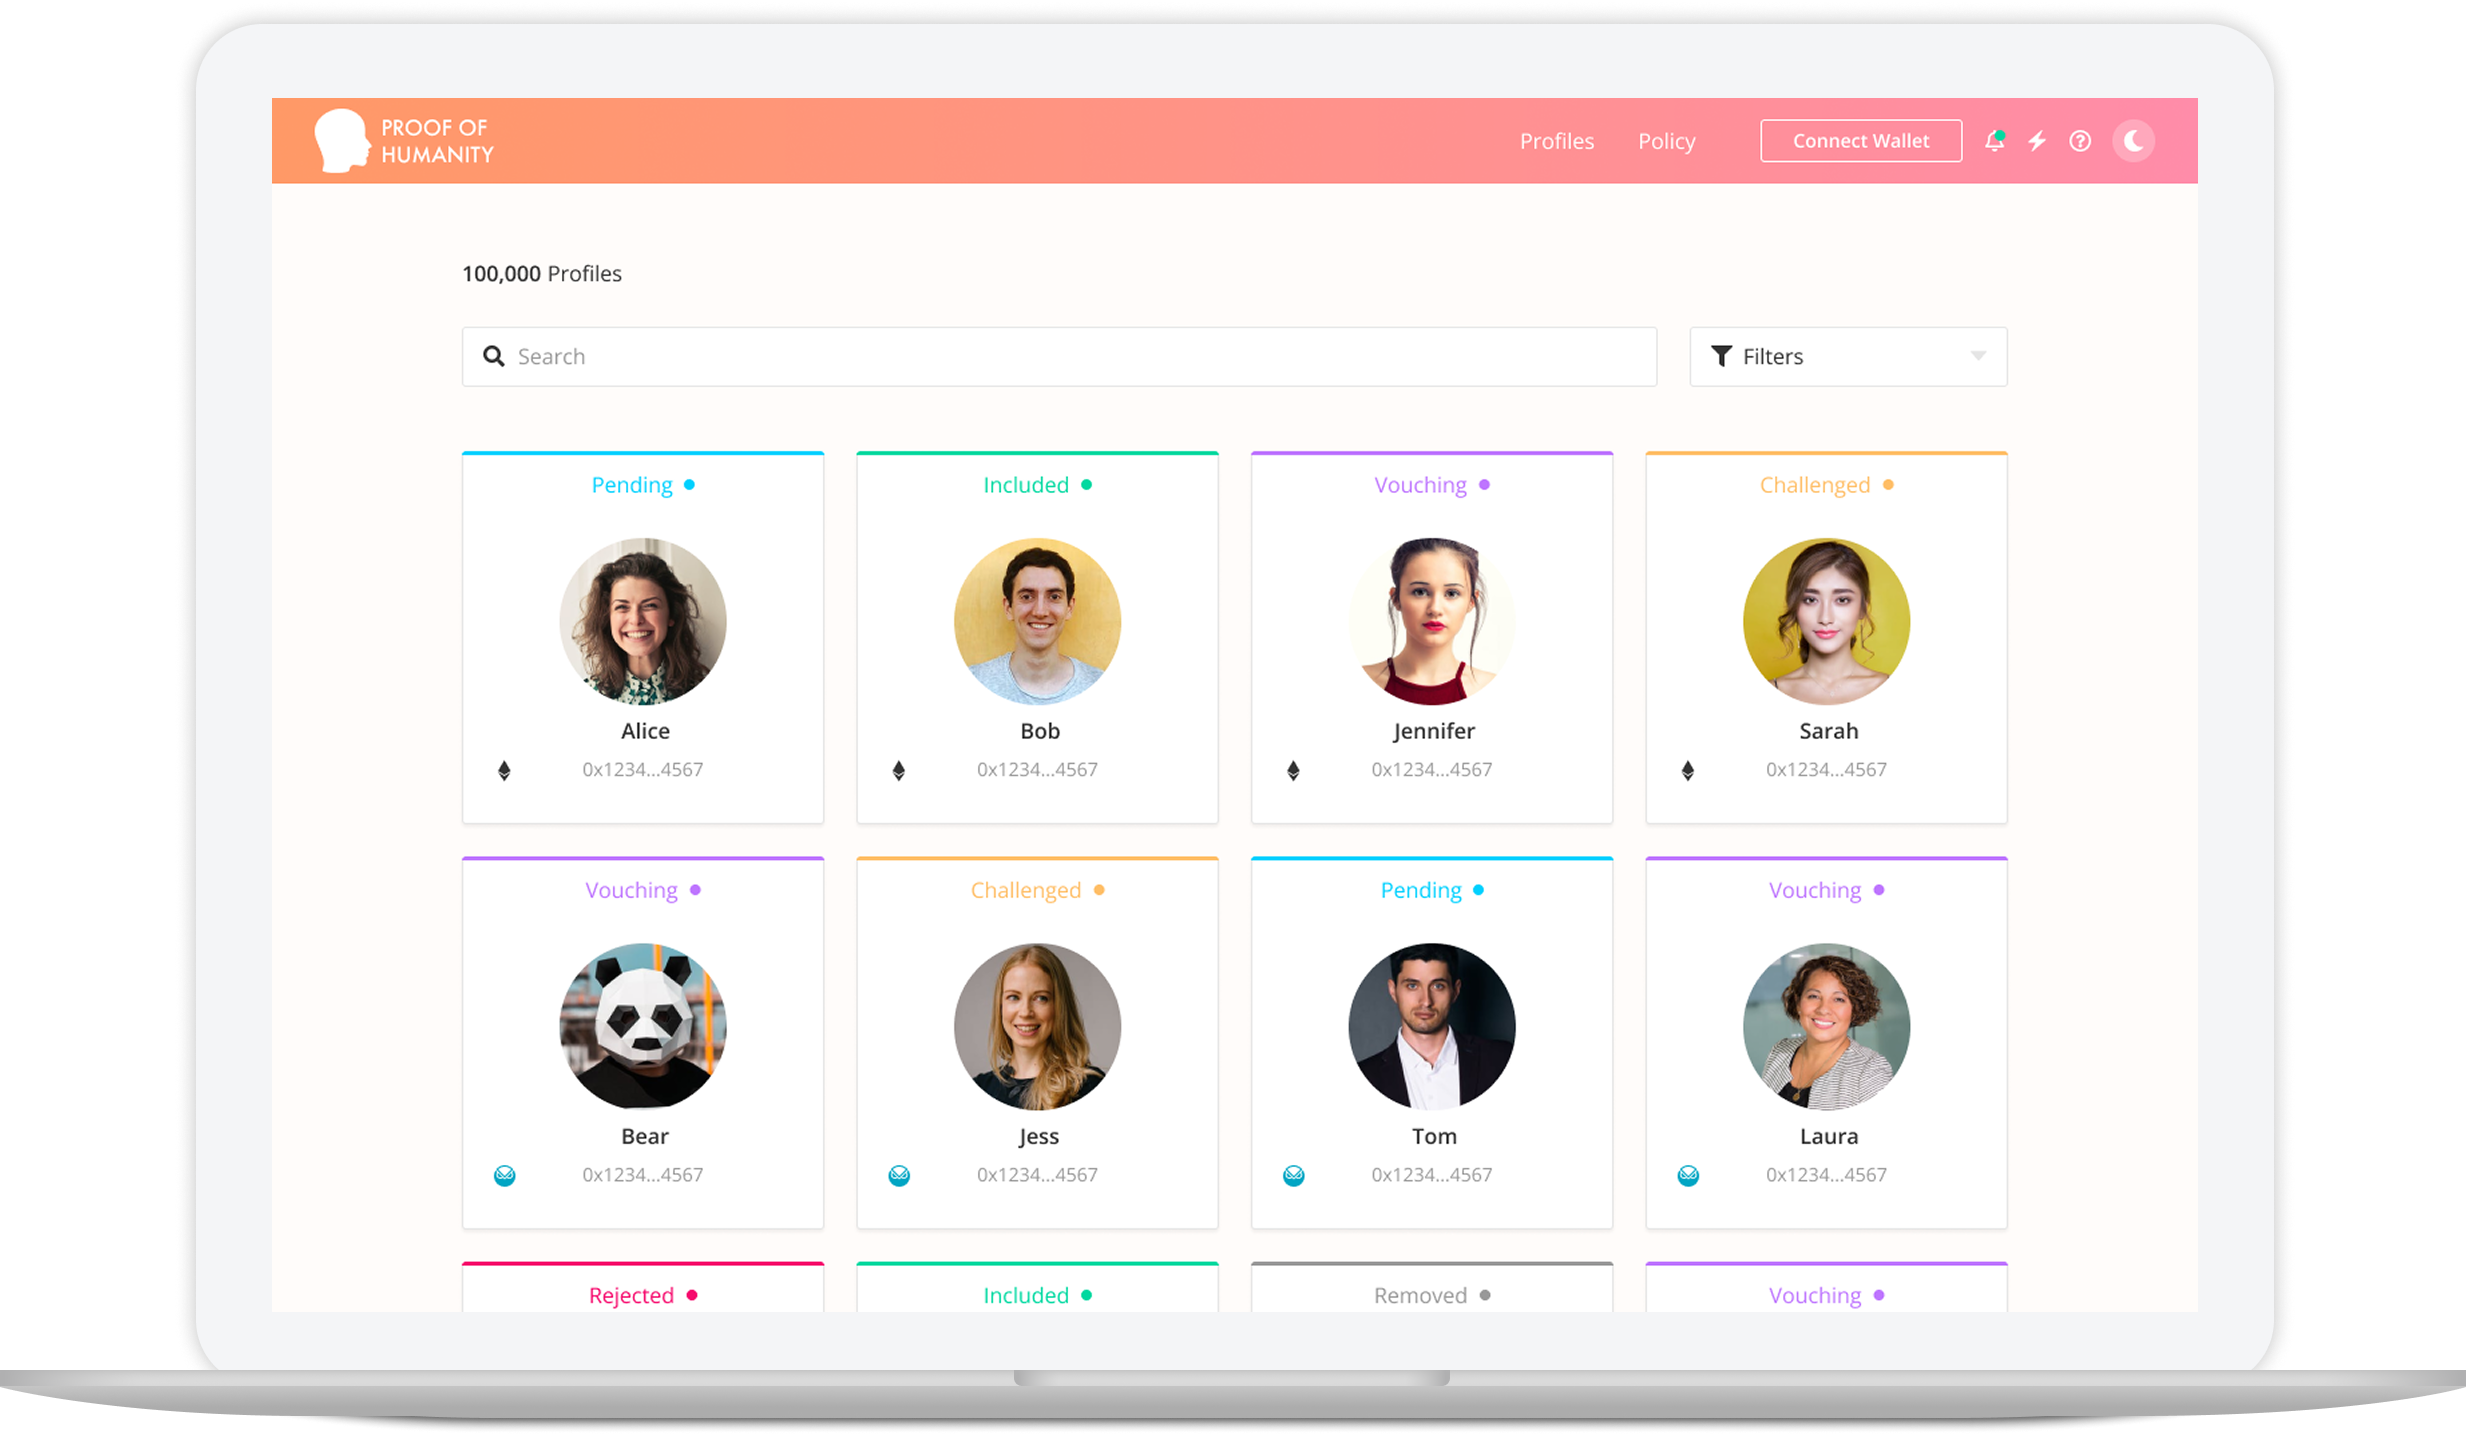This screenshot has width=2466, height=1434.
Task: Click the Ethereum icon on Alice's card
Action: [x=505, y=769]
